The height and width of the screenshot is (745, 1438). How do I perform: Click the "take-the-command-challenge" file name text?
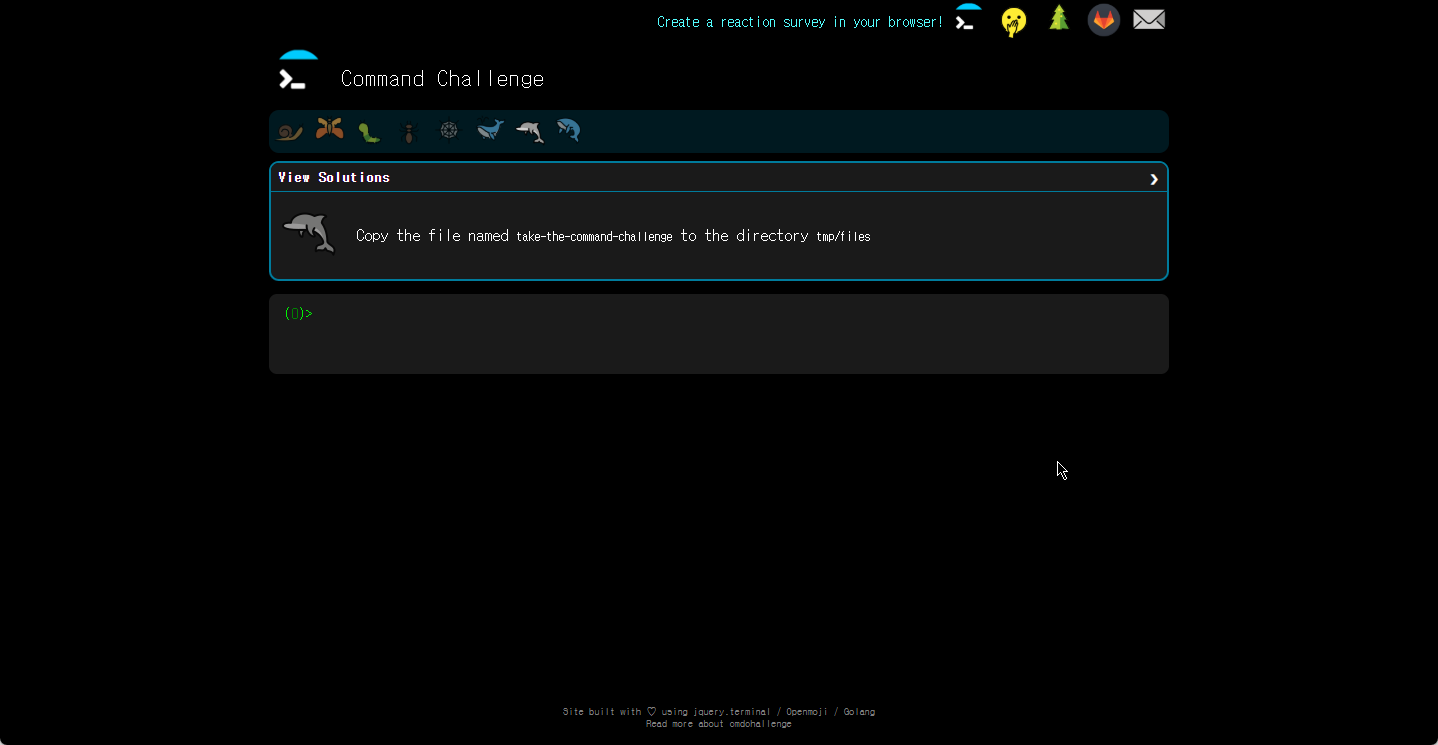[x=594, y=237]
